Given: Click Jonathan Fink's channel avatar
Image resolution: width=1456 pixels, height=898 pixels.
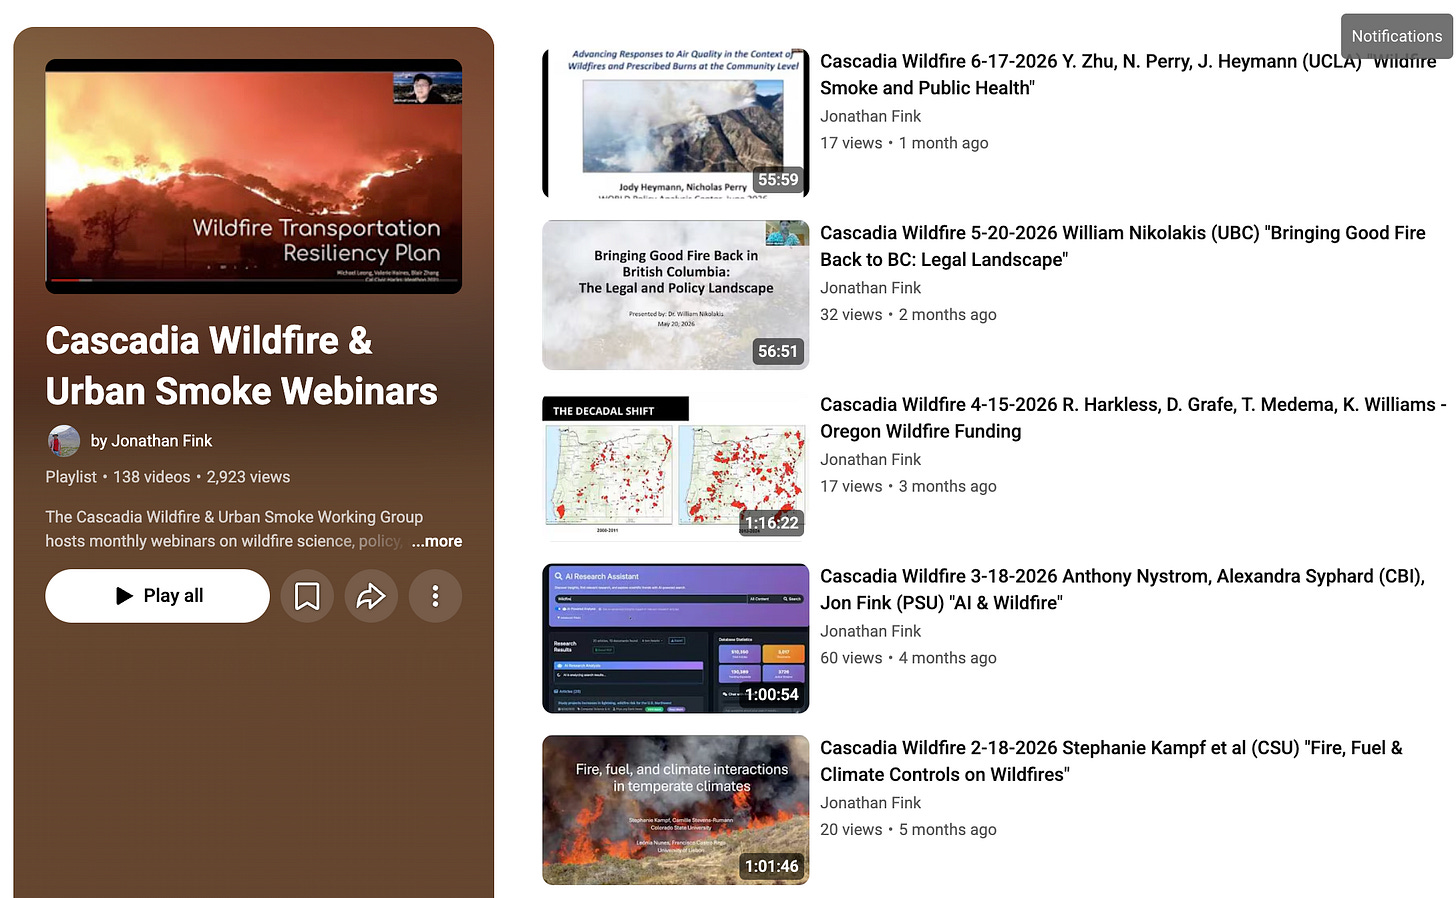Looking at the screenshot, I should pyautogui.click(x=64, y=441).
